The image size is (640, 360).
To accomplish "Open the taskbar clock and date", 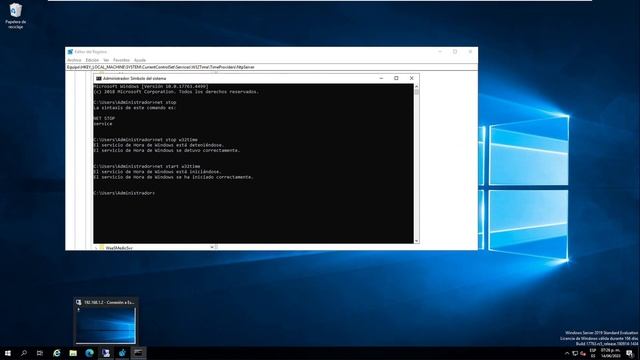I will point(611,353).
